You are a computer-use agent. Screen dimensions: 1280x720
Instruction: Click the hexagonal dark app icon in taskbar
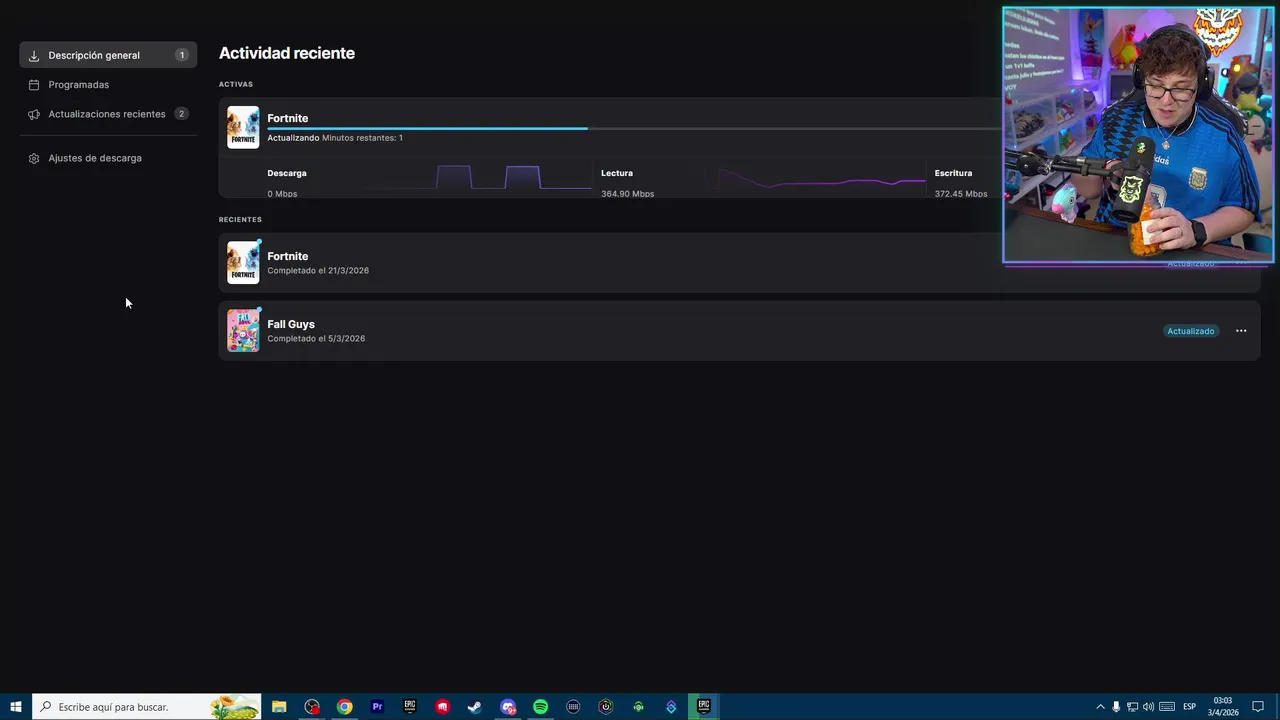coord(606,707)
